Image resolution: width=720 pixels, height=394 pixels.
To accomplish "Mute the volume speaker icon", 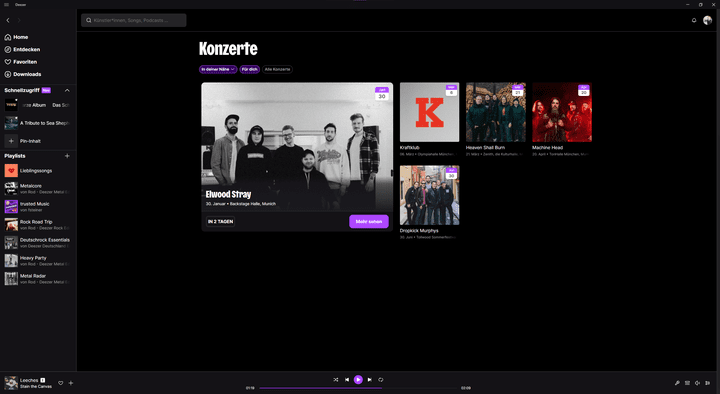I will pyautogui.click(x=698, y=383).
